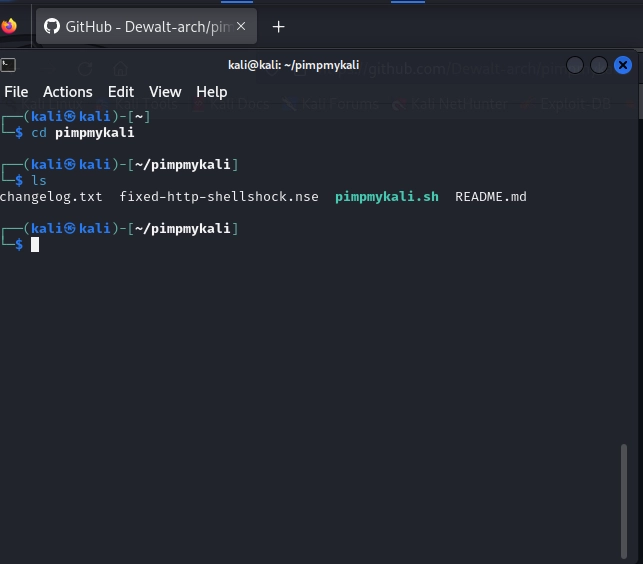643x564 pixels.
Task: Close the terminal with the blue X button
Action: [623, 66]
